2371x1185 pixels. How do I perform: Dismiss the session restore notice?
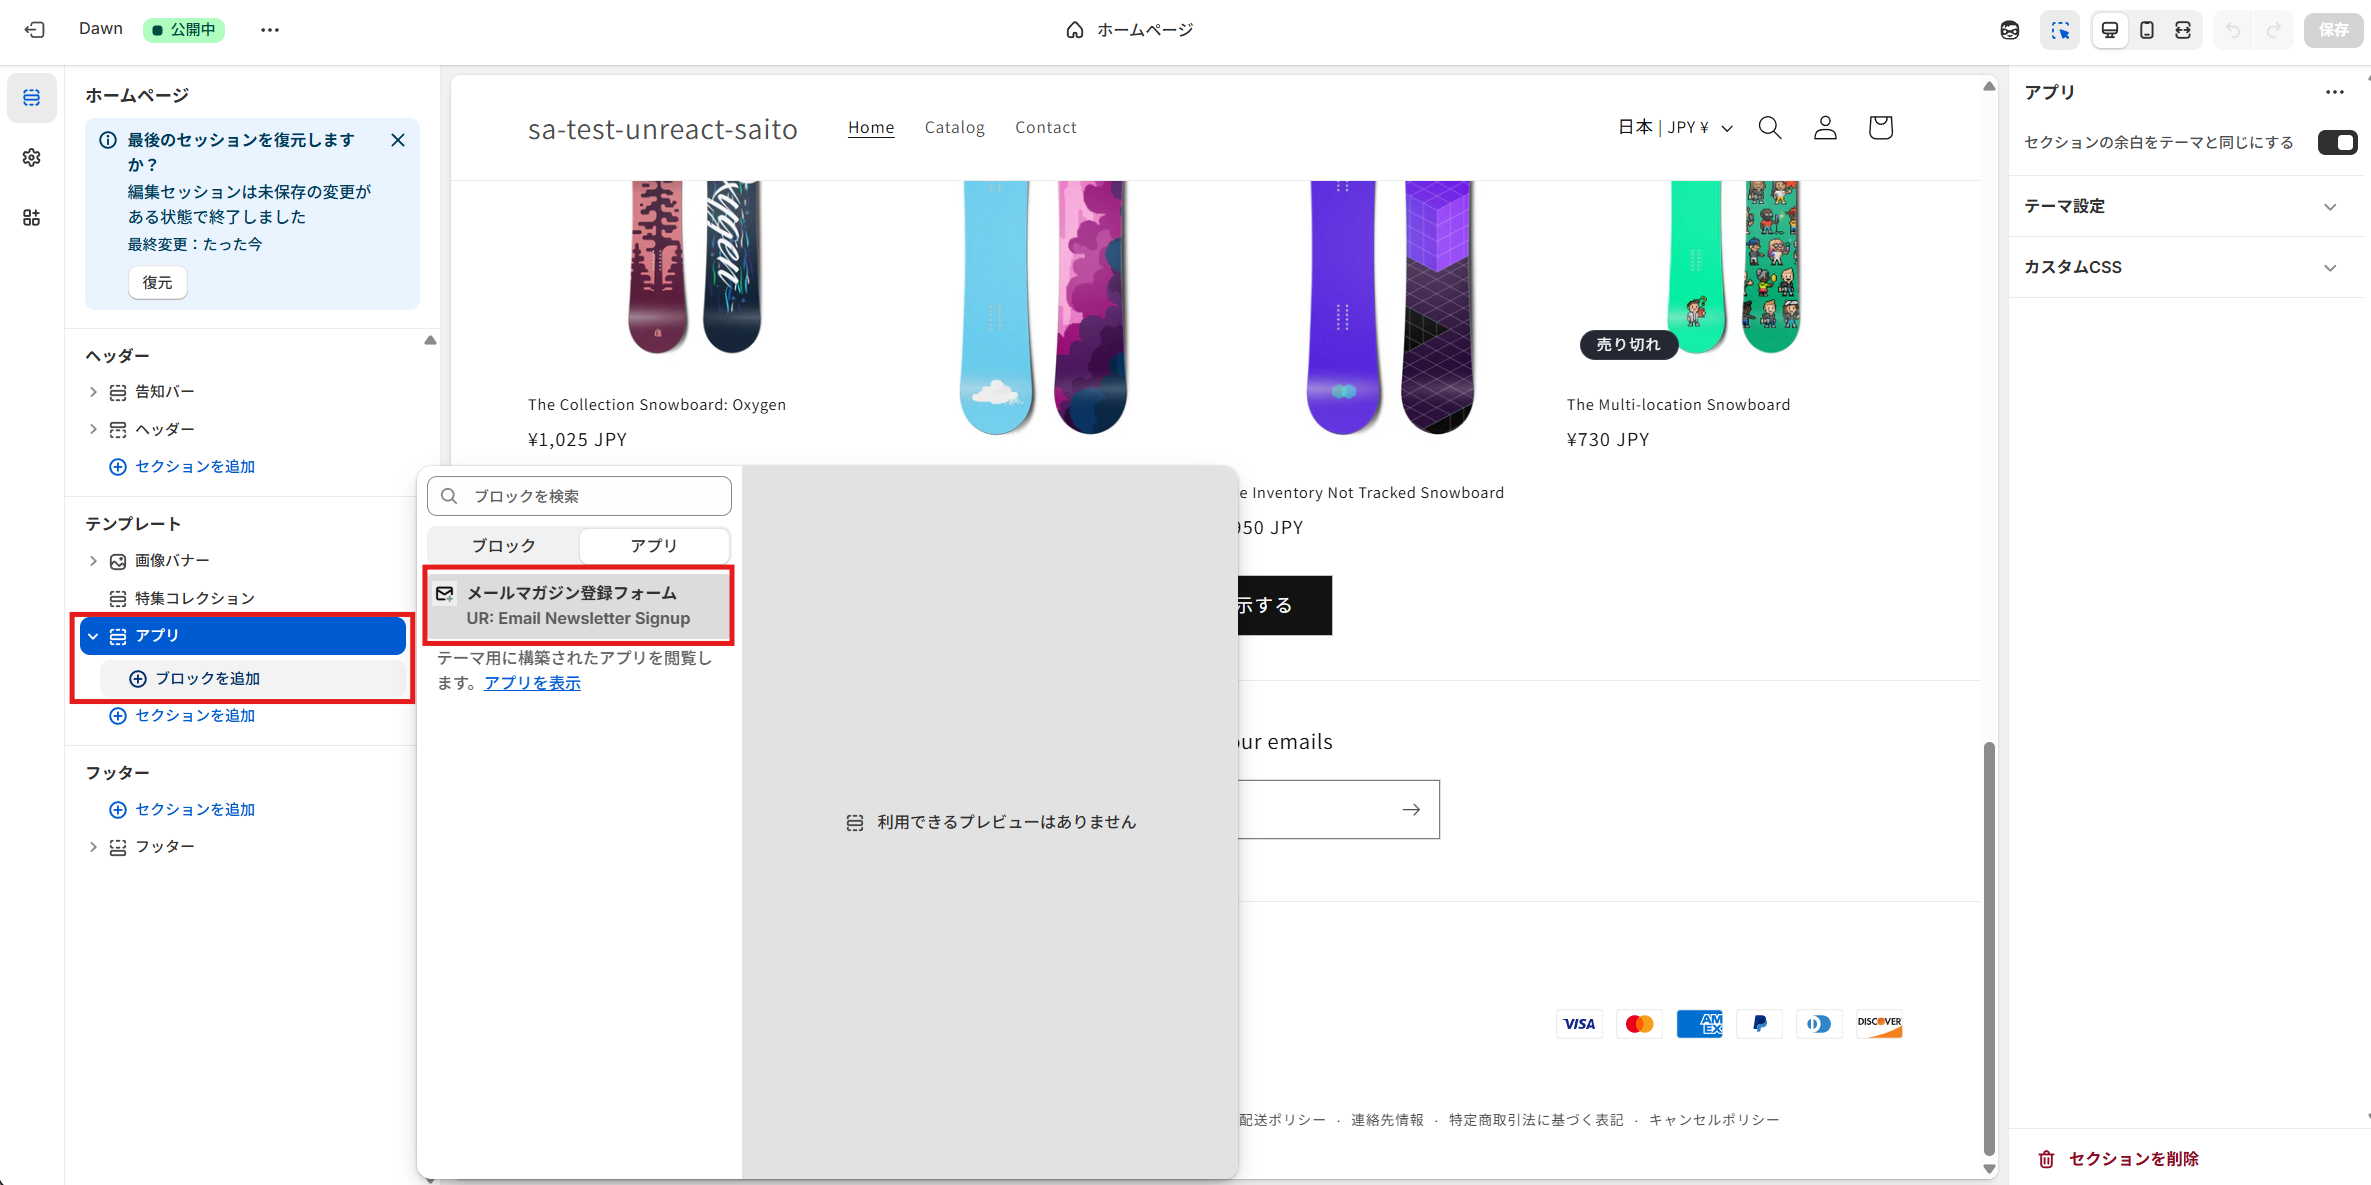click(x=398, y=140)
